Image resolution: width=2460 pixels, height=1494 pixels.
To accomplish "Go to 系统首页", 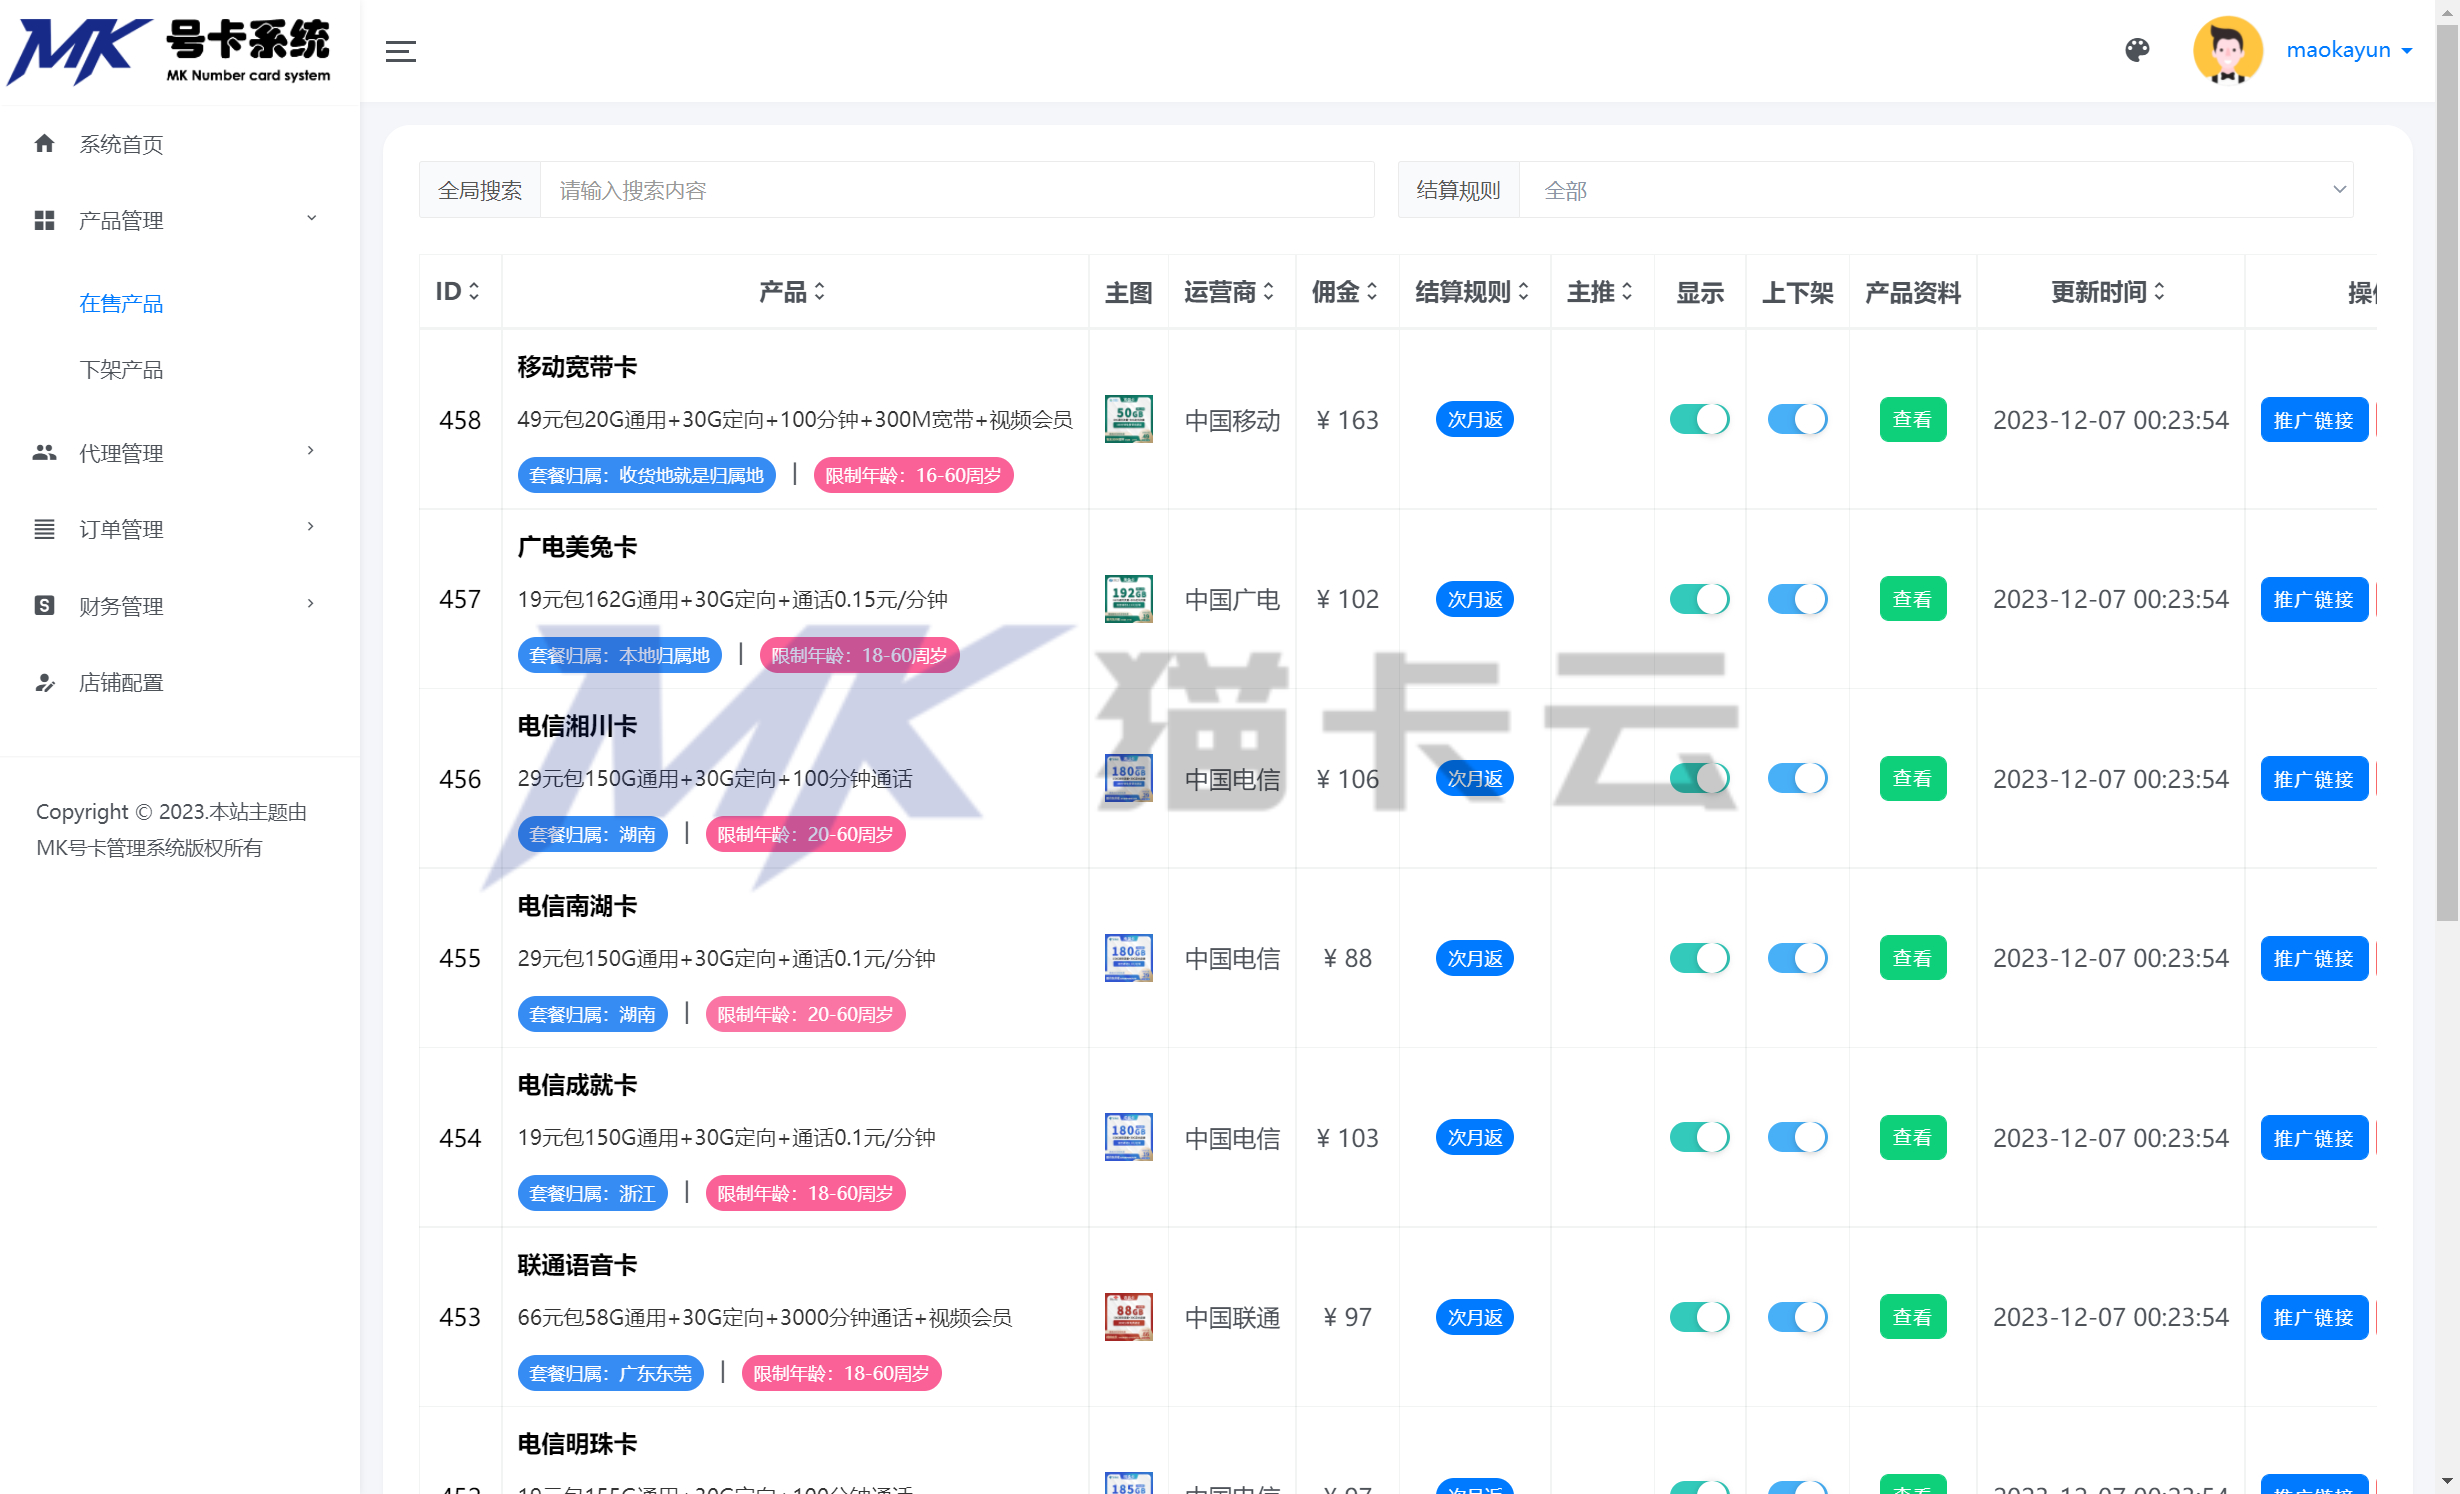I will pos(121,144).
